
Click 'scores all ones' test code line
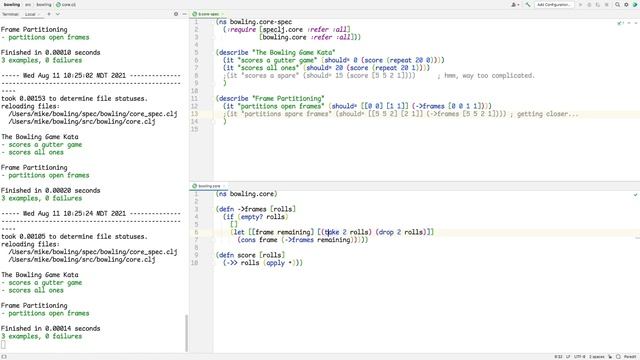326,68
